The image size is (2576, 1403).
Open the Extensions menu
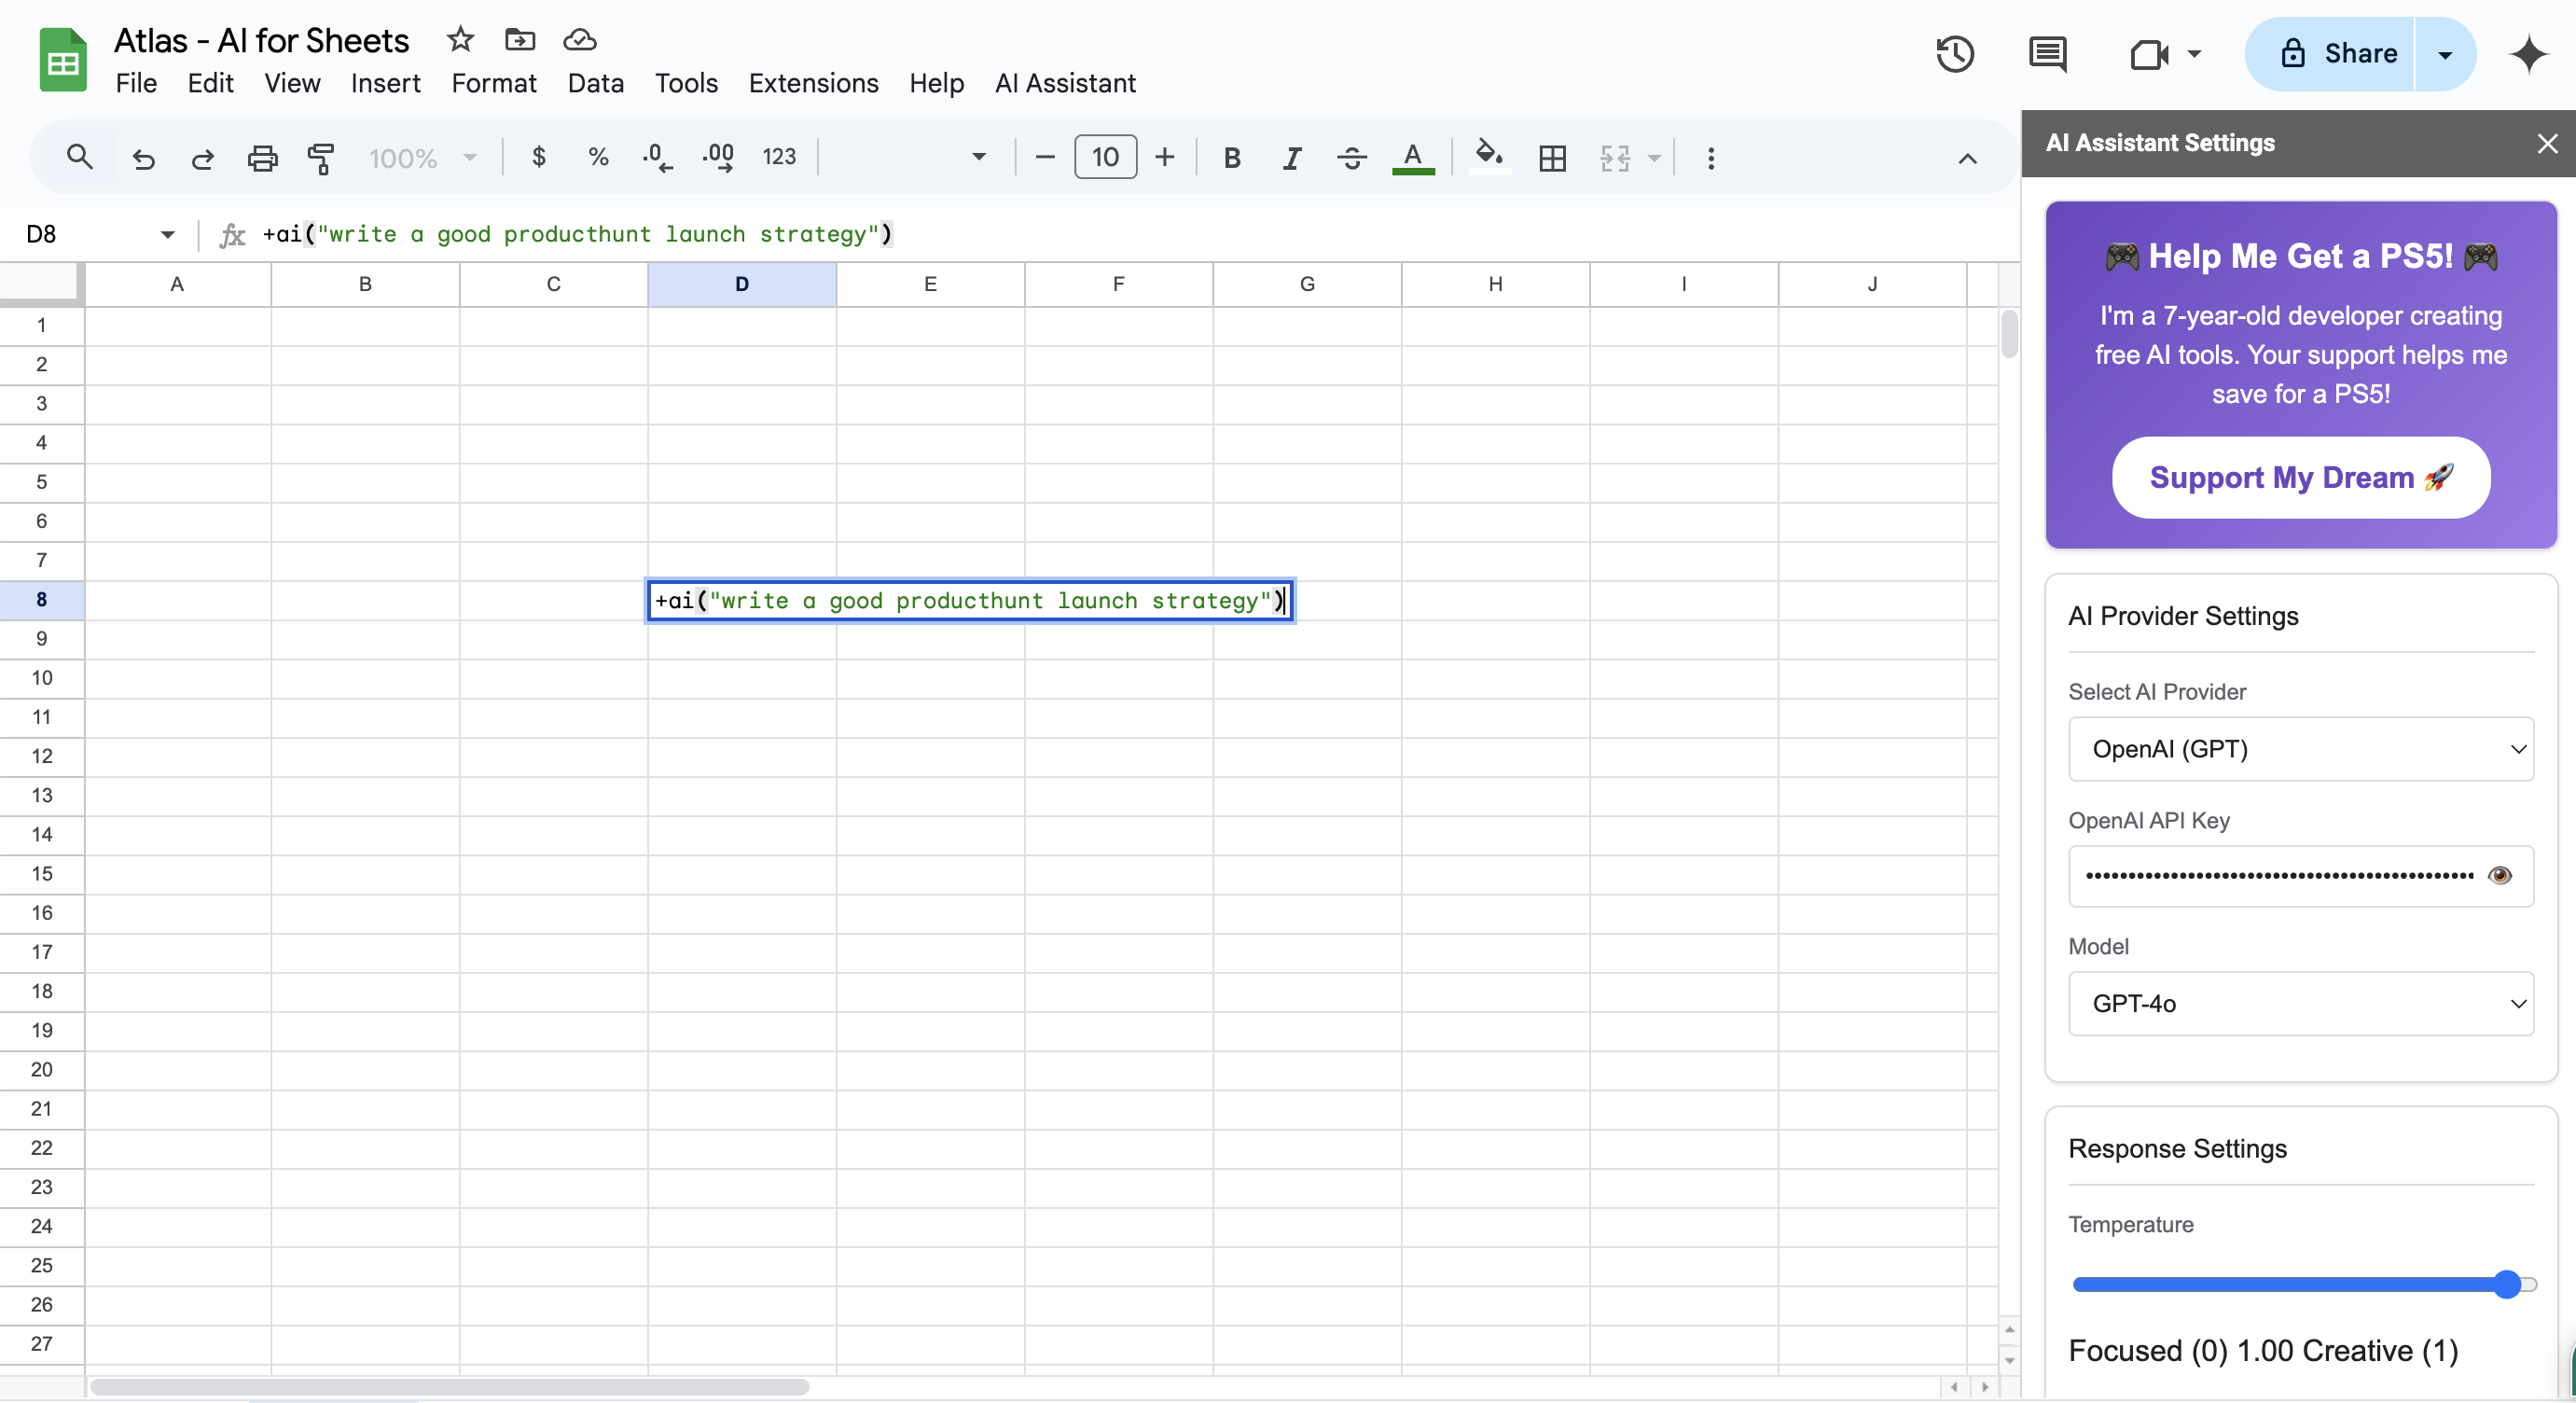pyautogui.click(x=813, y=83)
